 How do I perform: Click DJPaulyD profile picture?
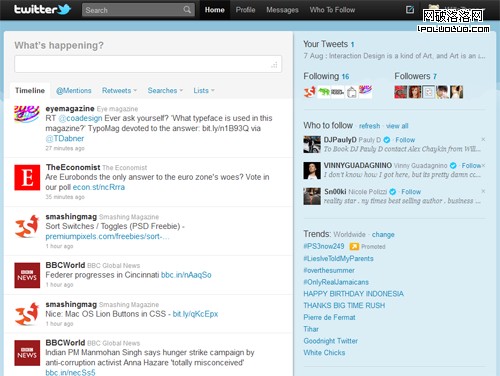click(312, 144)
